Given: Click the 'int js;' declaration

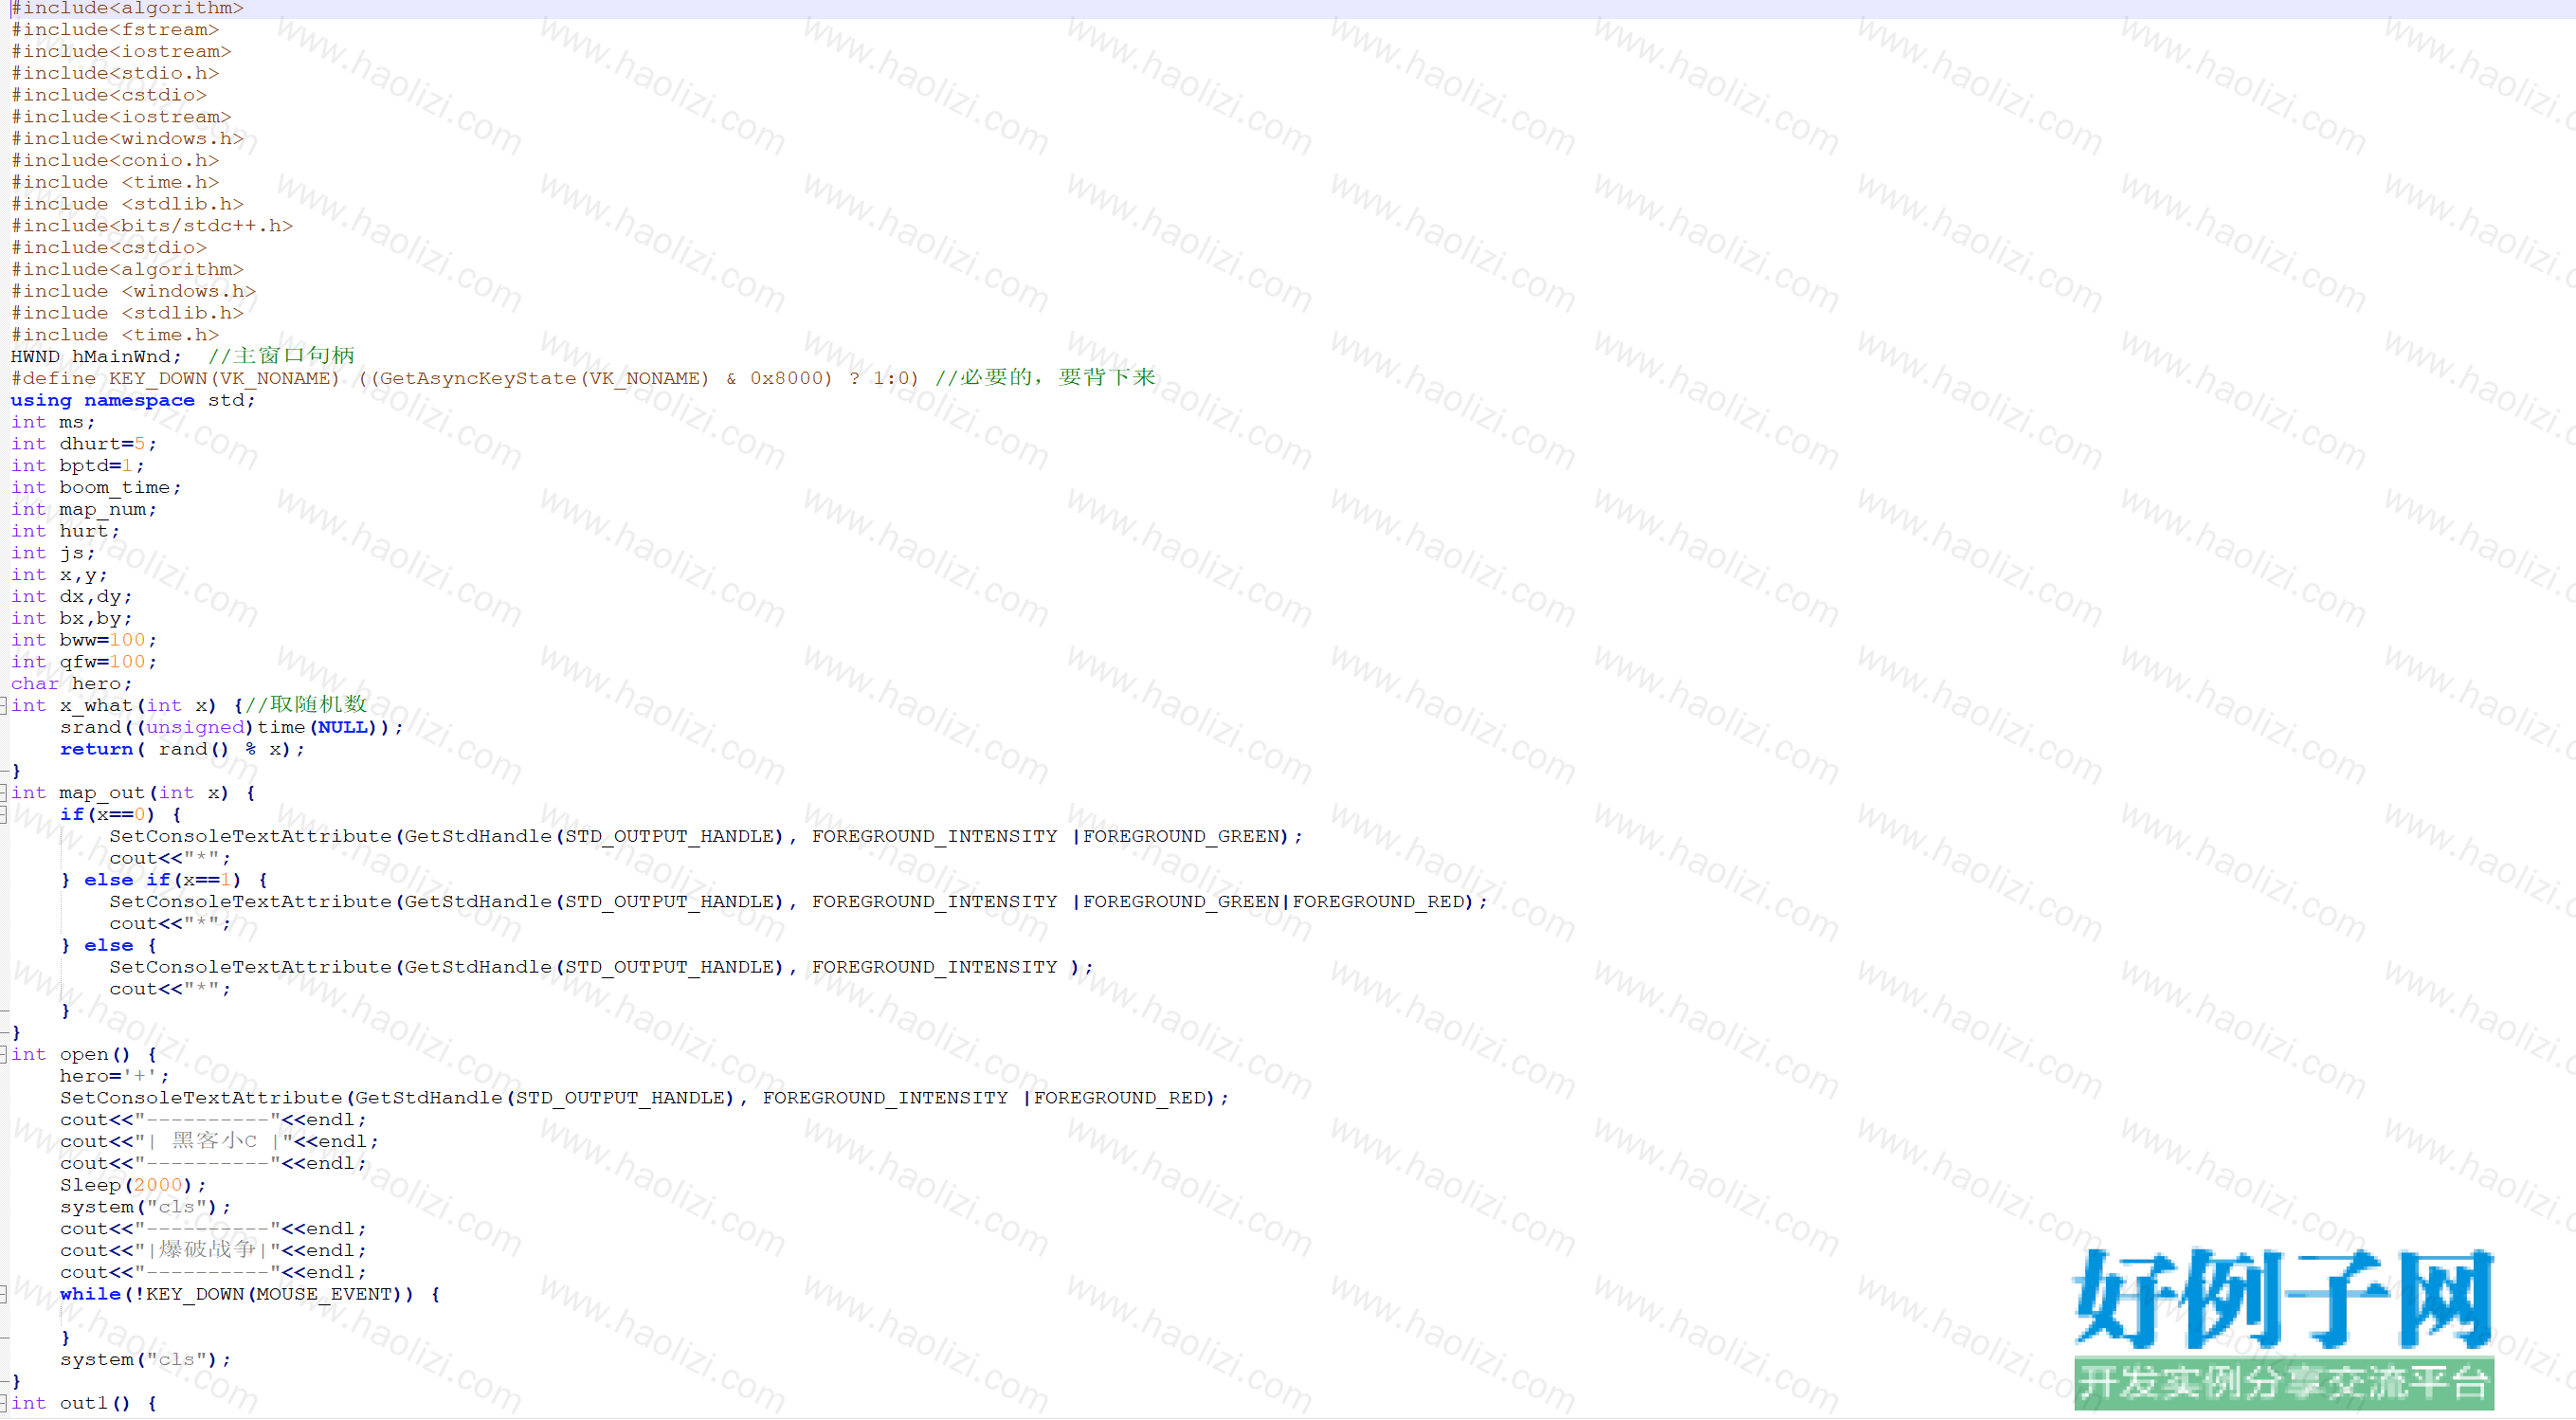Looking at the screenshot, I should point(53,553).
